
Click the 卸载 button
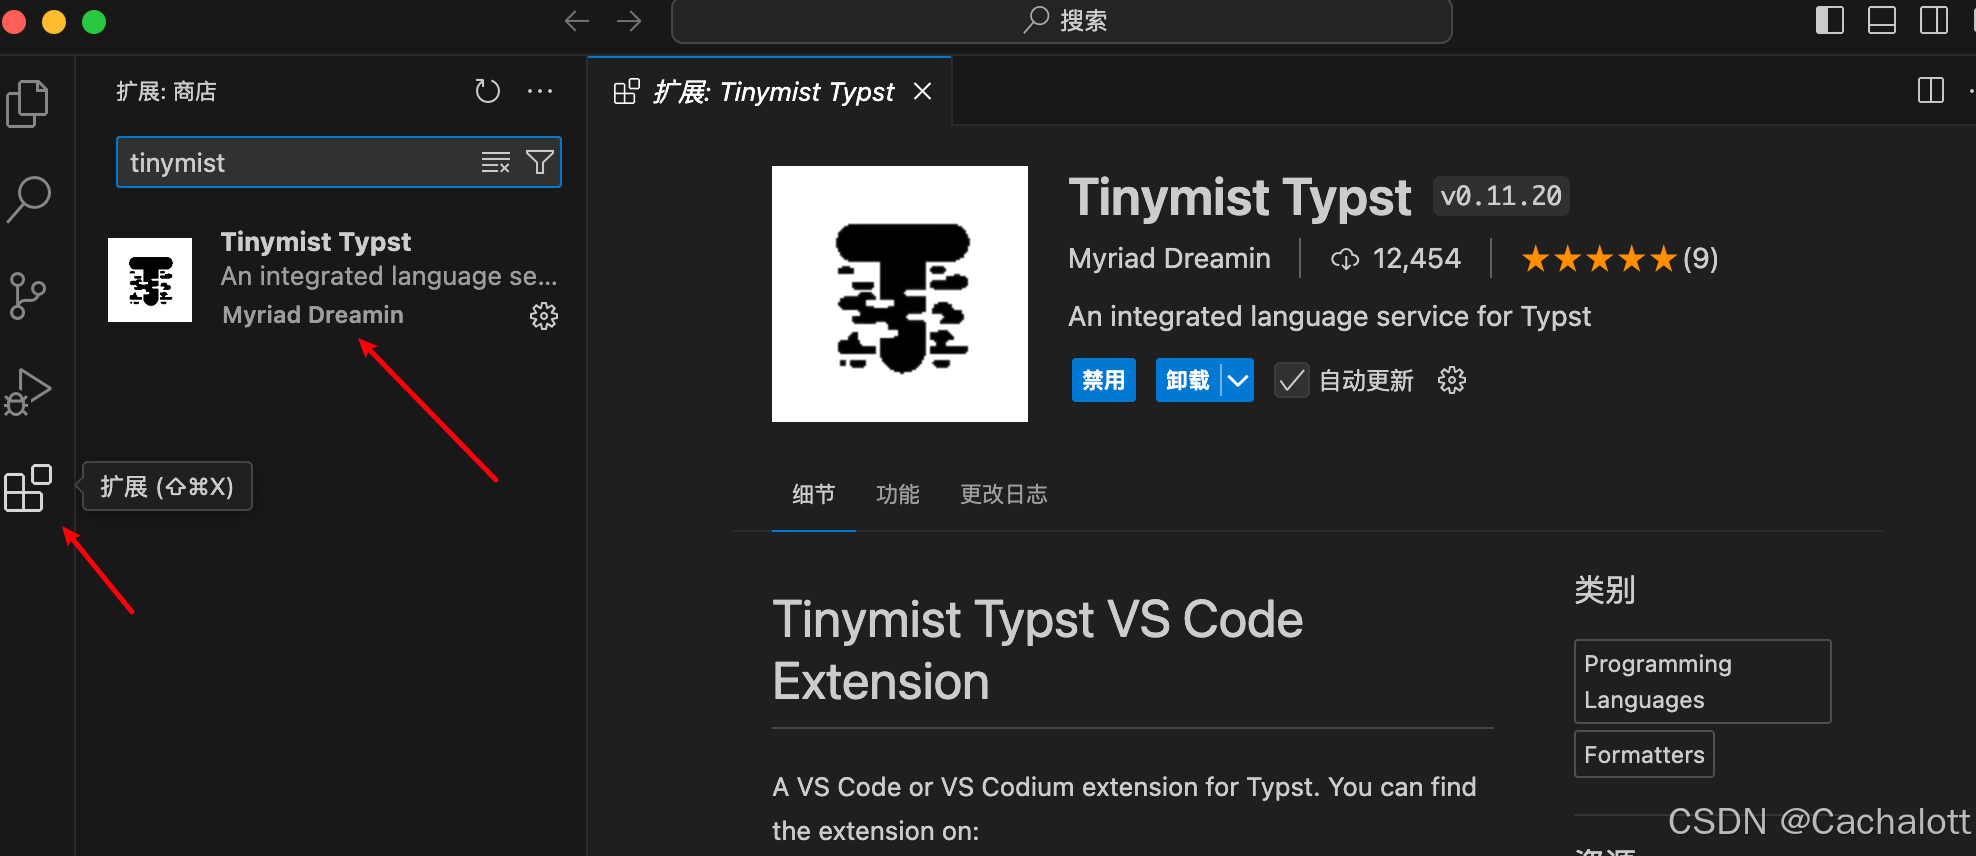[x=1188, y=380]
